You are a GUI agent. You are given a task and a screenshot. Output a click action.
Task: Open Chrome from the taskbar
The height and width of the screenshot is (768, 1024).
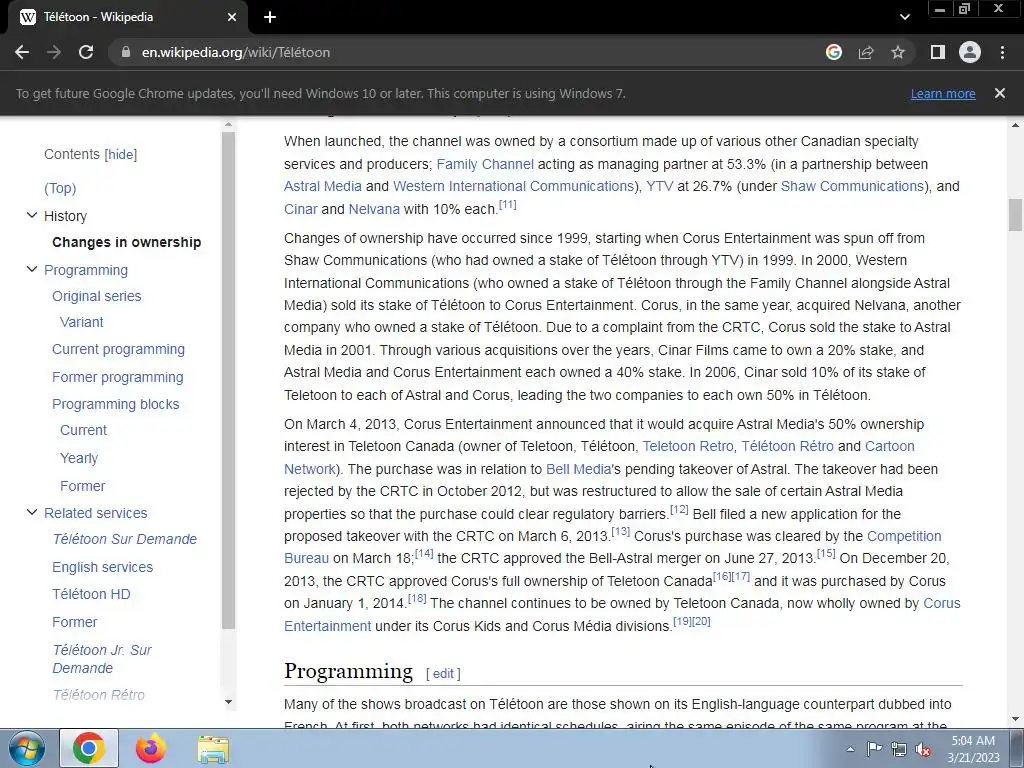[x=89, y=748]
